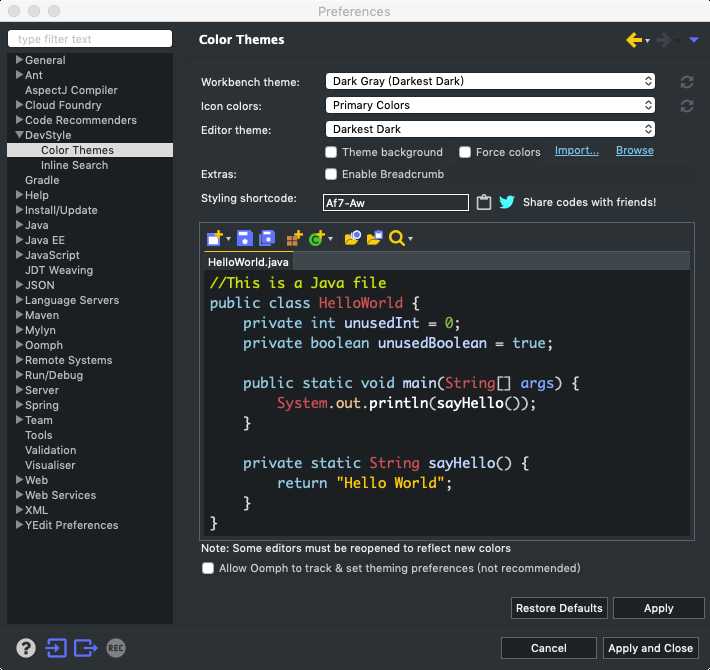Select Tools preference page
Image resolution: width=710 pixels, height=670 pixels.
(38, 435)
